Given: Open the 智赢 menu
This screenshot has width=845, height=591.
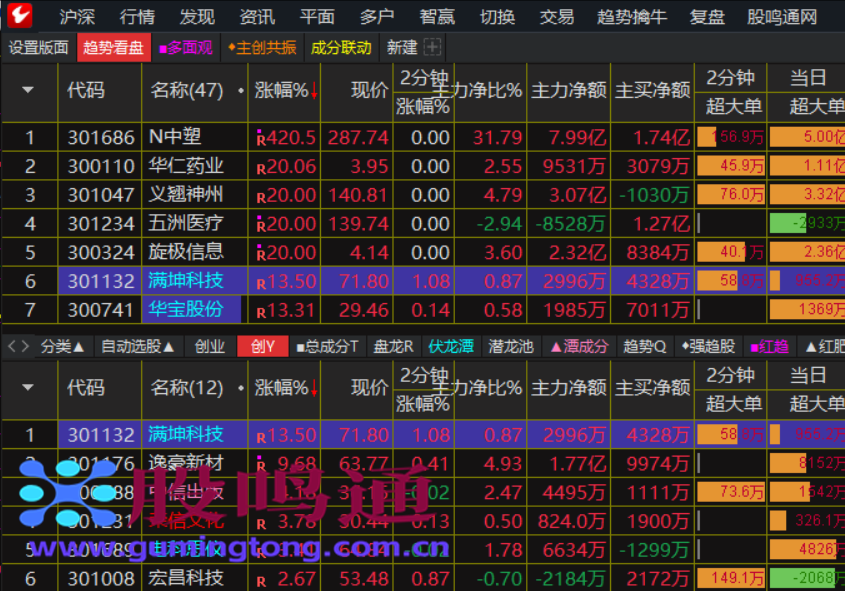Looking at the screenshot, I should pyautogui.click(x=437, y=17).
